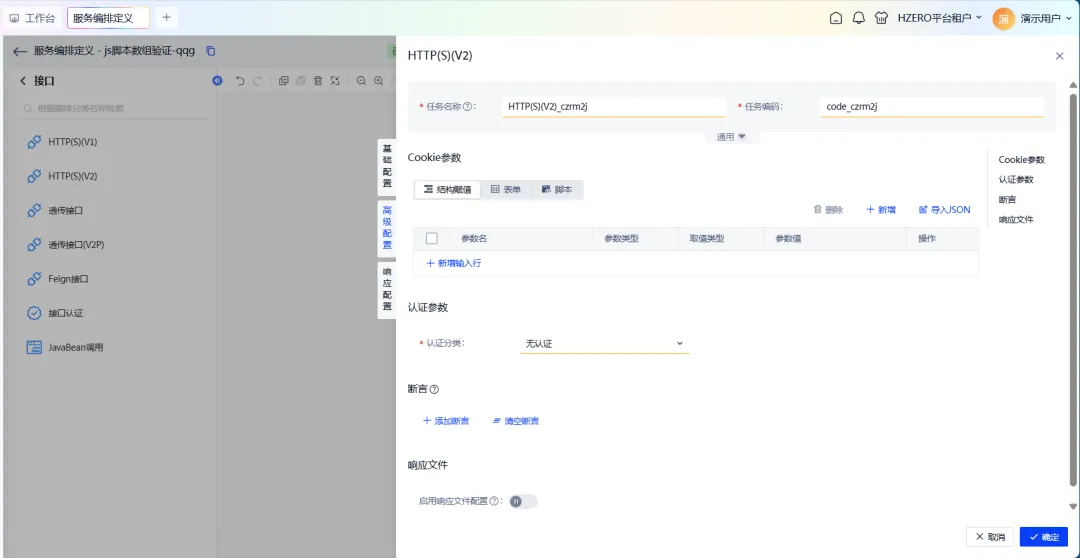Click the scrollbar down arrow in drawer
This screenshot has height=558, width=1080.
click(x=1072, y=507)
